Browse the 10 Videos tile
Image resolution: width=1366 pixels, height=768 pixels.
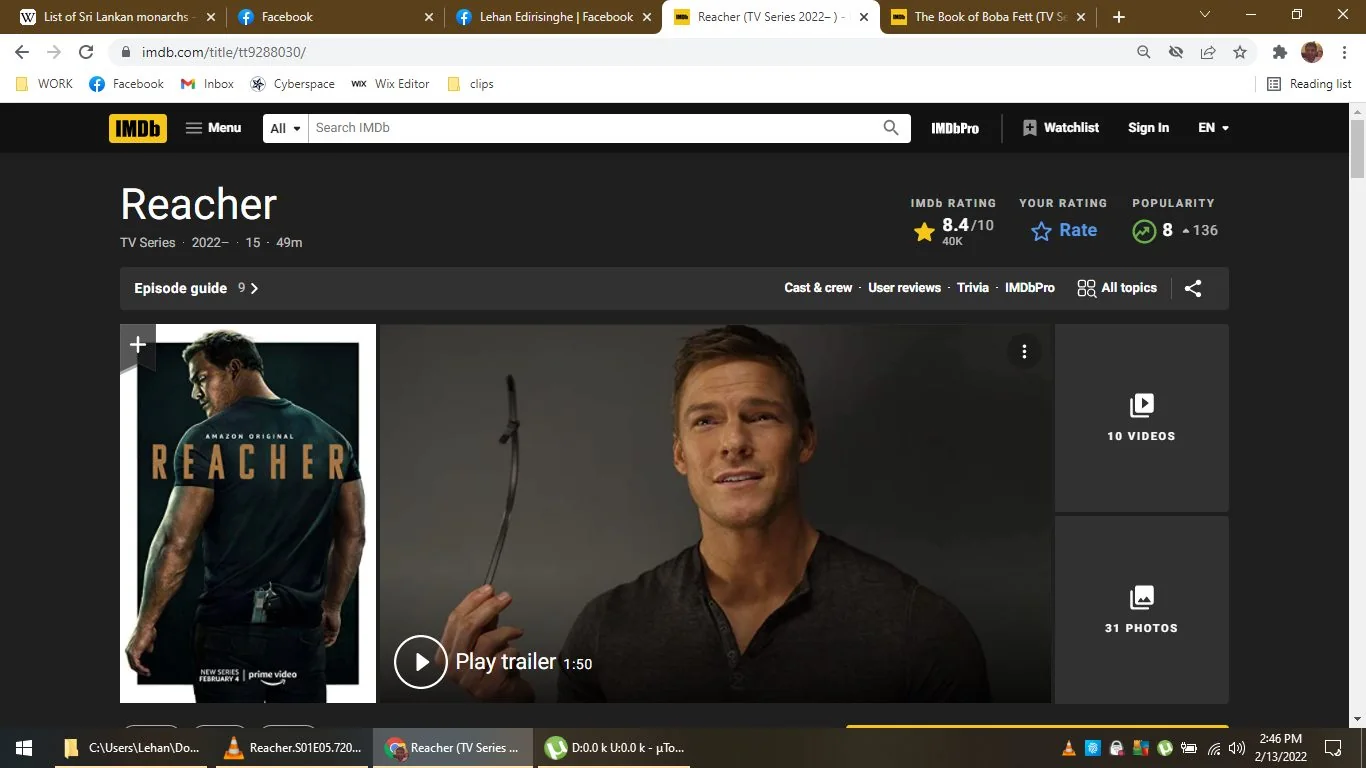(x=1142, y=418)
